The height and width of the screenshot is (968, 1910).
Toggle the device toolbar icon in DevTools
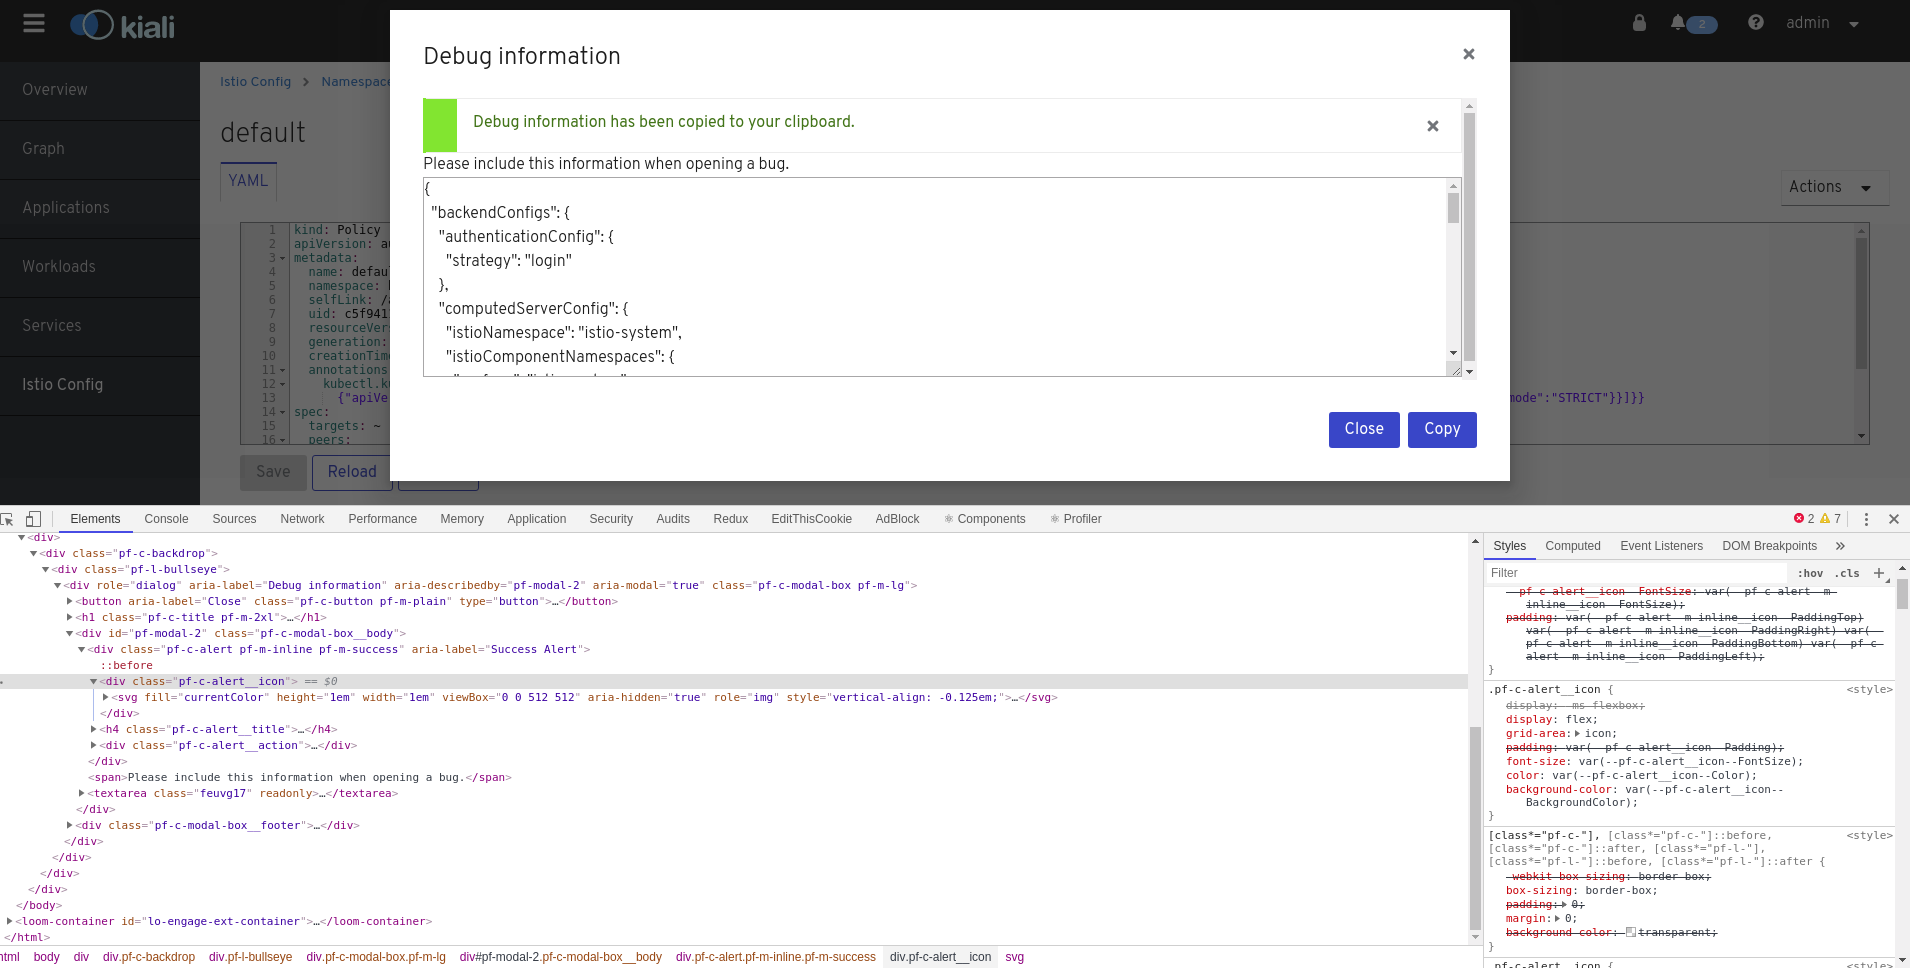coord(33,519)
